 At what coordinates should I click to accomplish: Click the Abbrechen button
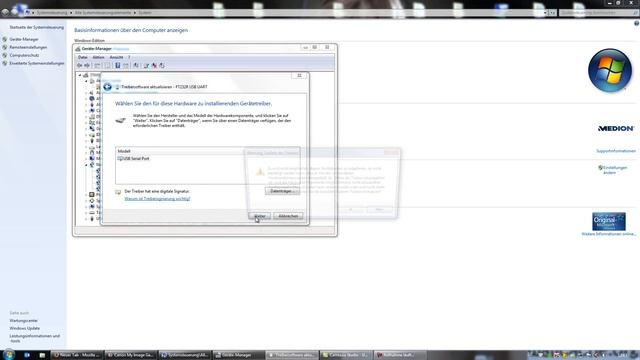288,216
